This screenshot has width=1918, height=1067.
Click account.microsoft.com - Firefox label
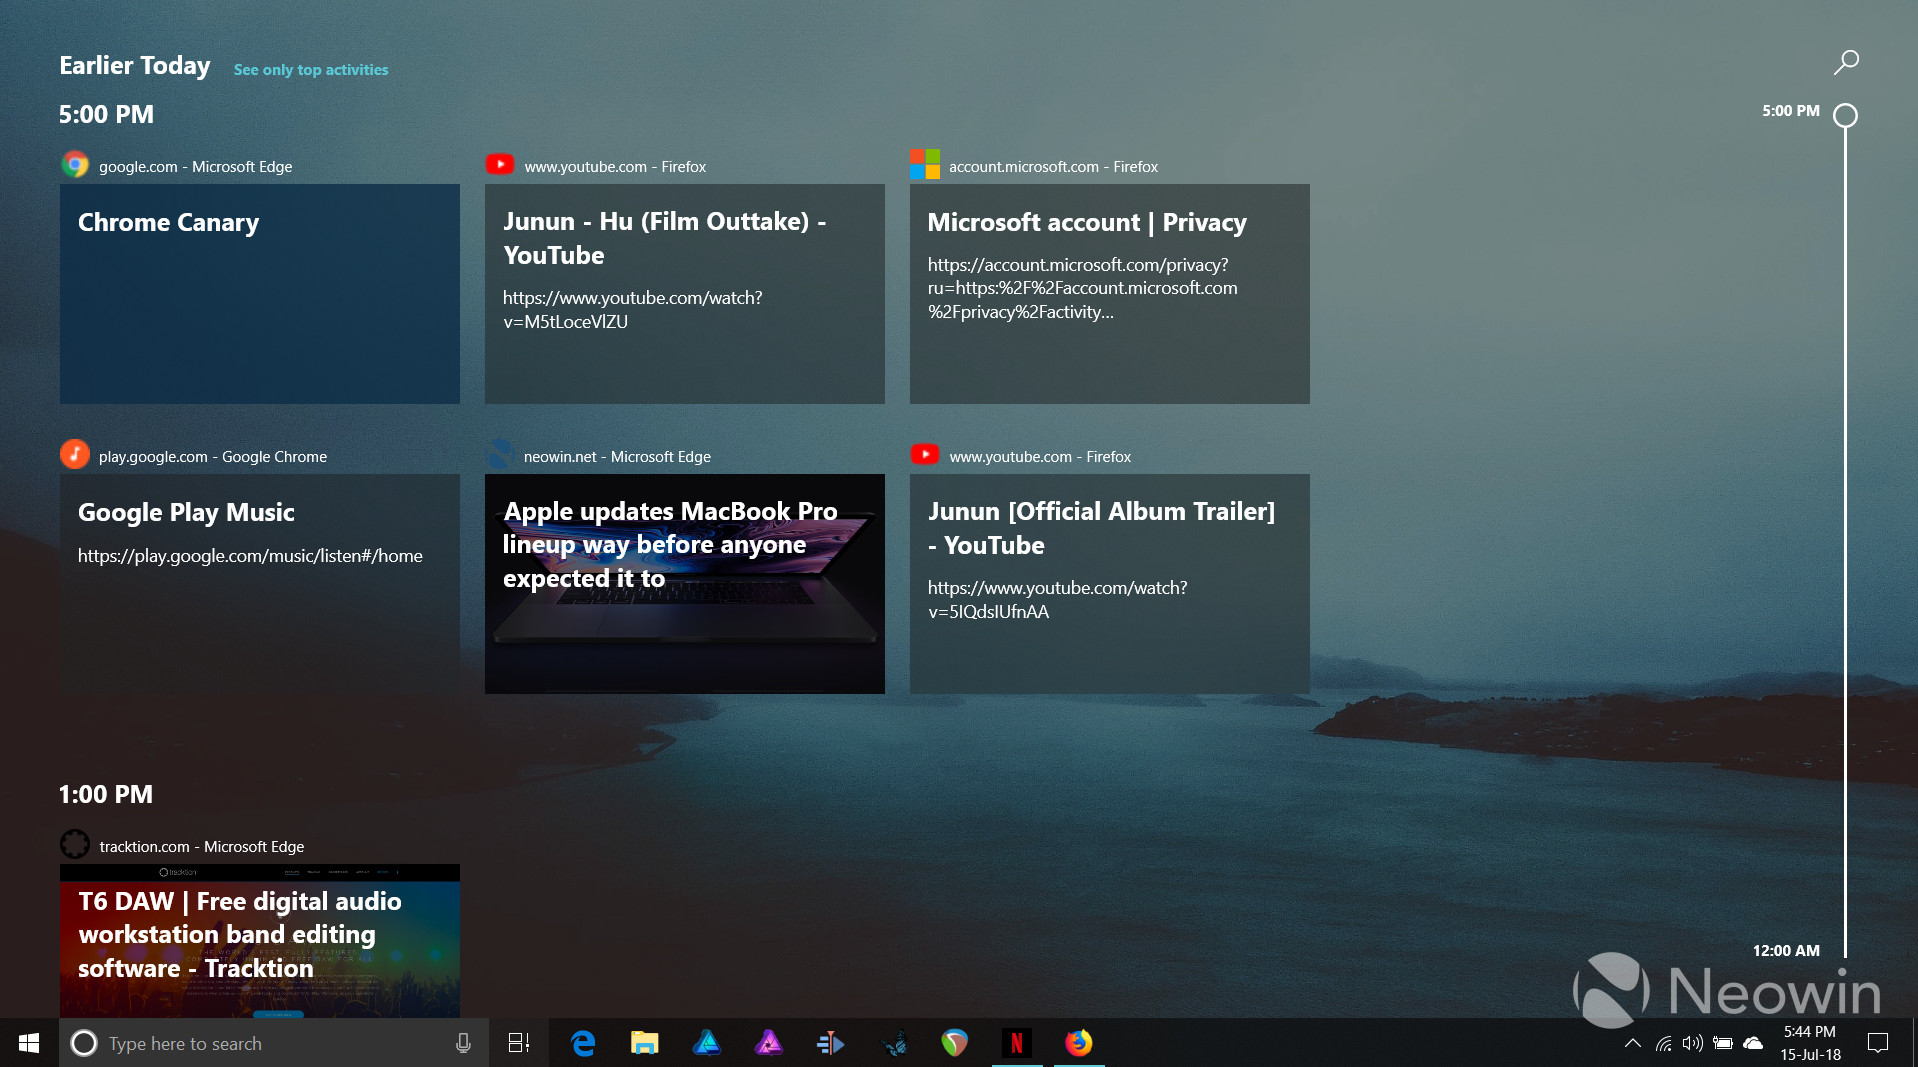coord(1053,167)
